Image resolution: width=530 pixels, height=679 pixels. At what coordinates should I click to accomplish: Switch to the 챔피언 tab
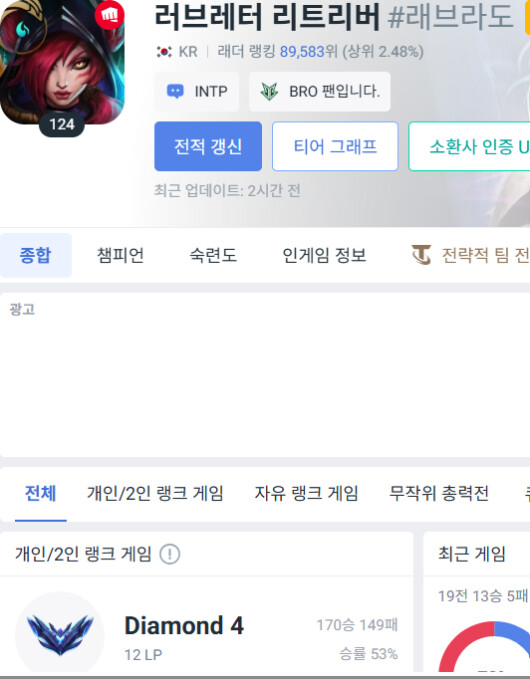(x=120, y=255)
